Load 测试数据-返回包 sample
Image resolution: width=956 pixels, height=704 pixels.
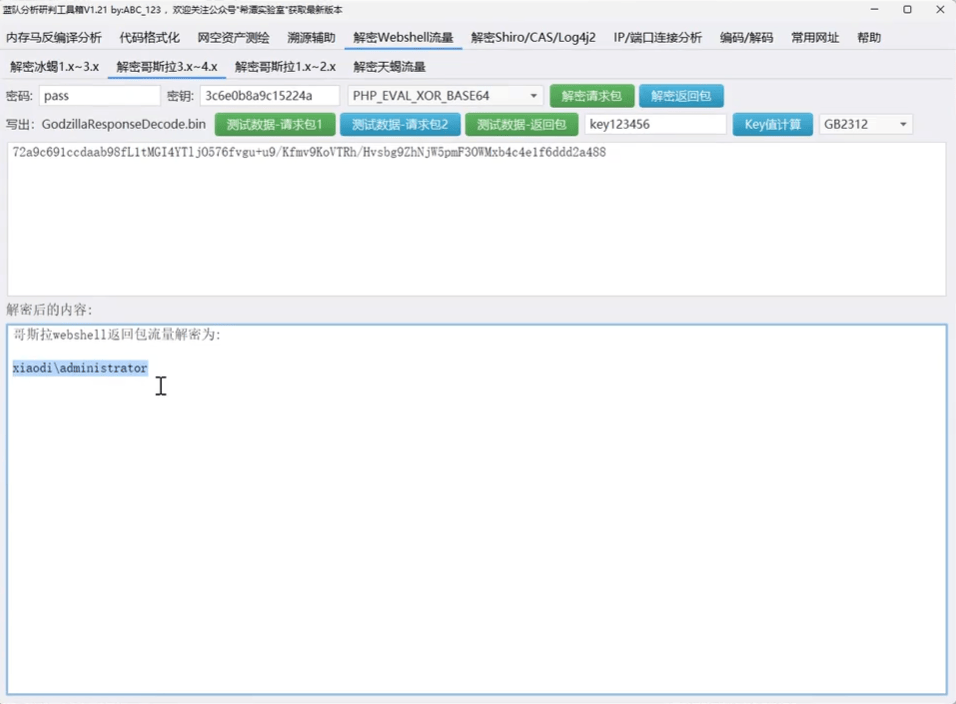[521, 124]
